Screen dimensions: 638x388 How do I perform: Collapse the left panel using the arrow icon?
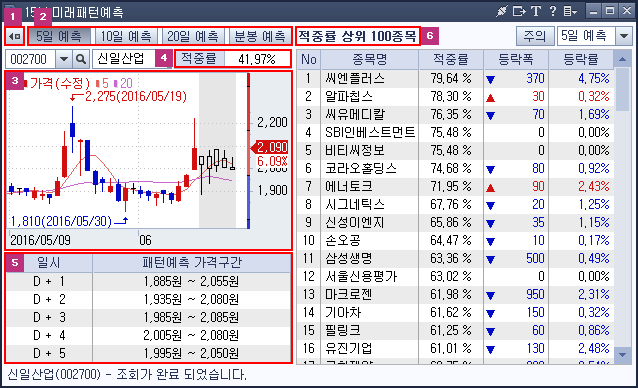pyautogui.click(x=15, y=37)
